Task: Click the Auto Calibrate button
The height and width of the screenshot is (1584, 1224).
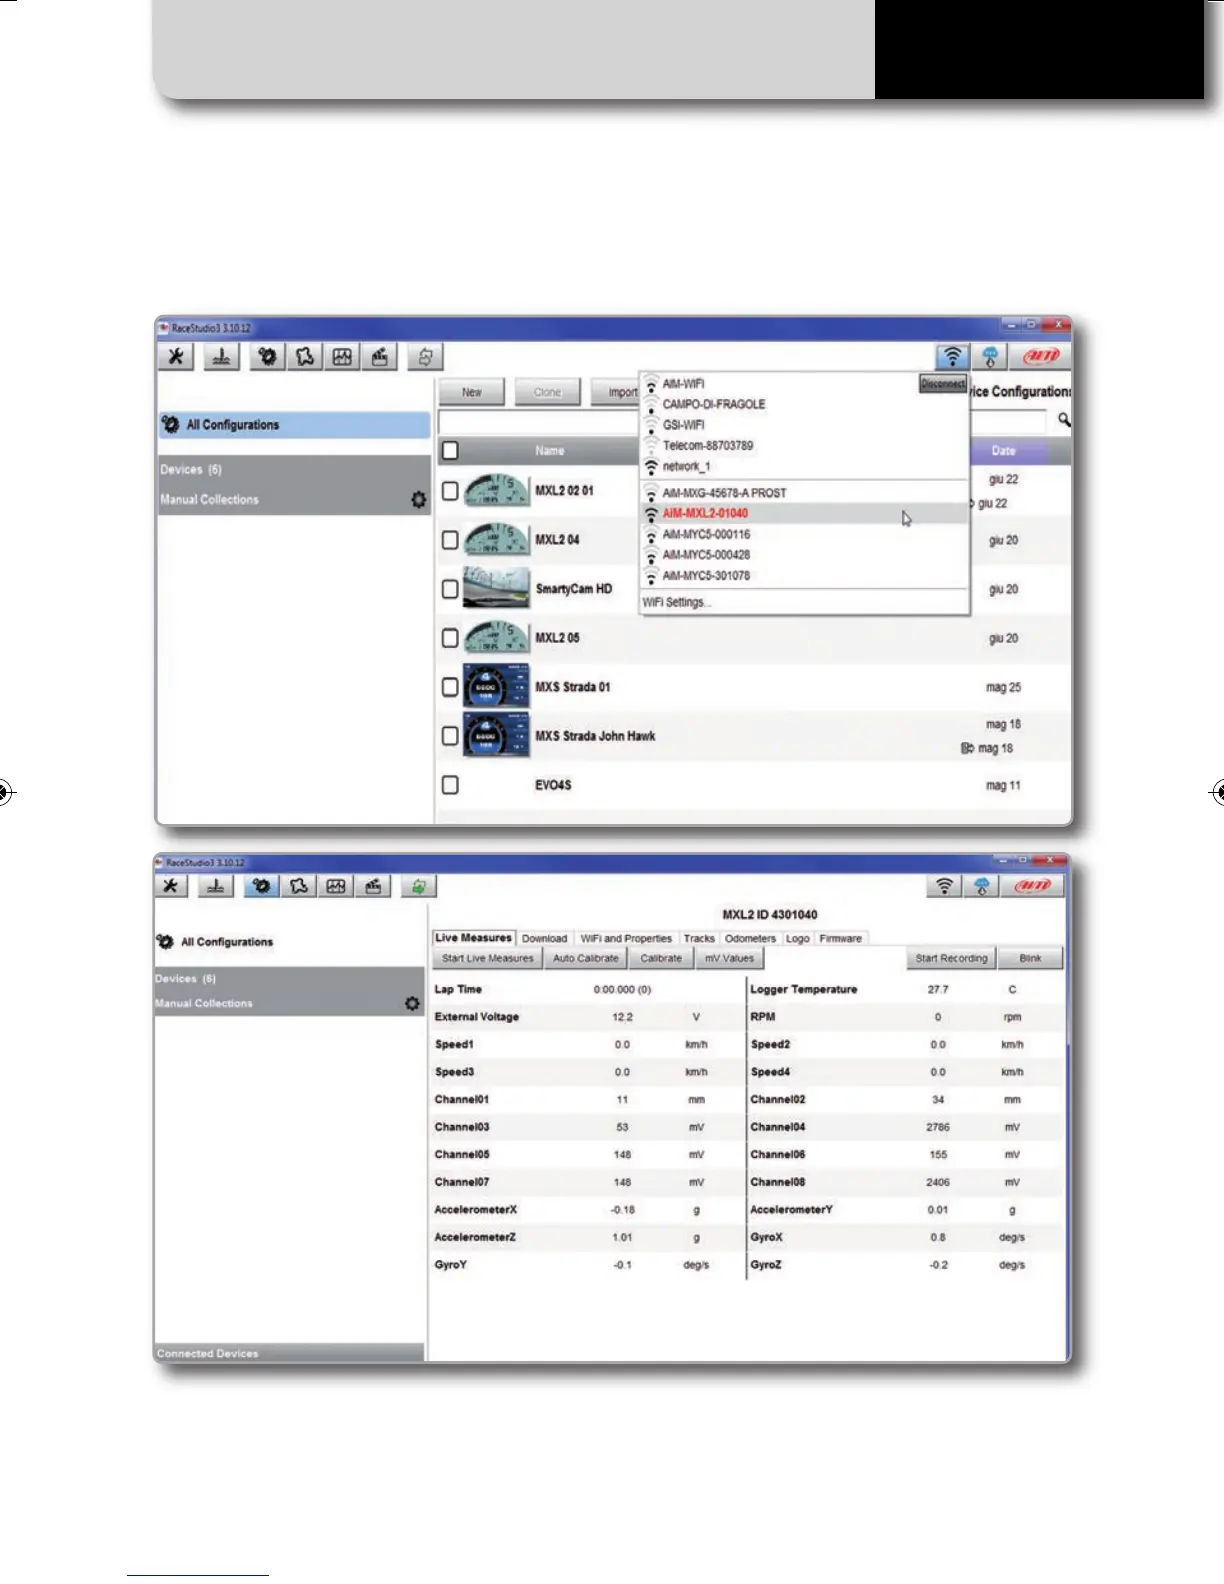Action: (x=586, y=958)
